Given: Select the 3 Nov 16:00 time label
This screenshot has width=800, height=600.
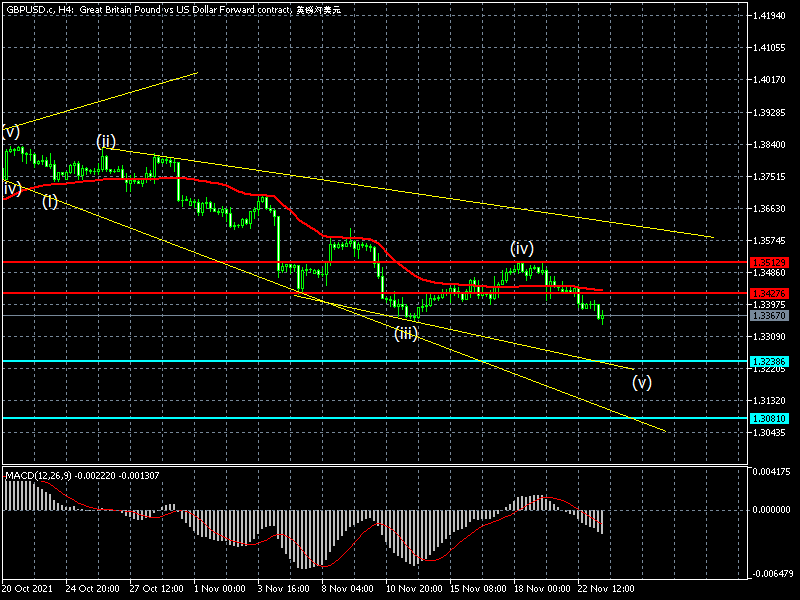Looking at the screenshot, I should pyautogui.click(x=282, y=590).
